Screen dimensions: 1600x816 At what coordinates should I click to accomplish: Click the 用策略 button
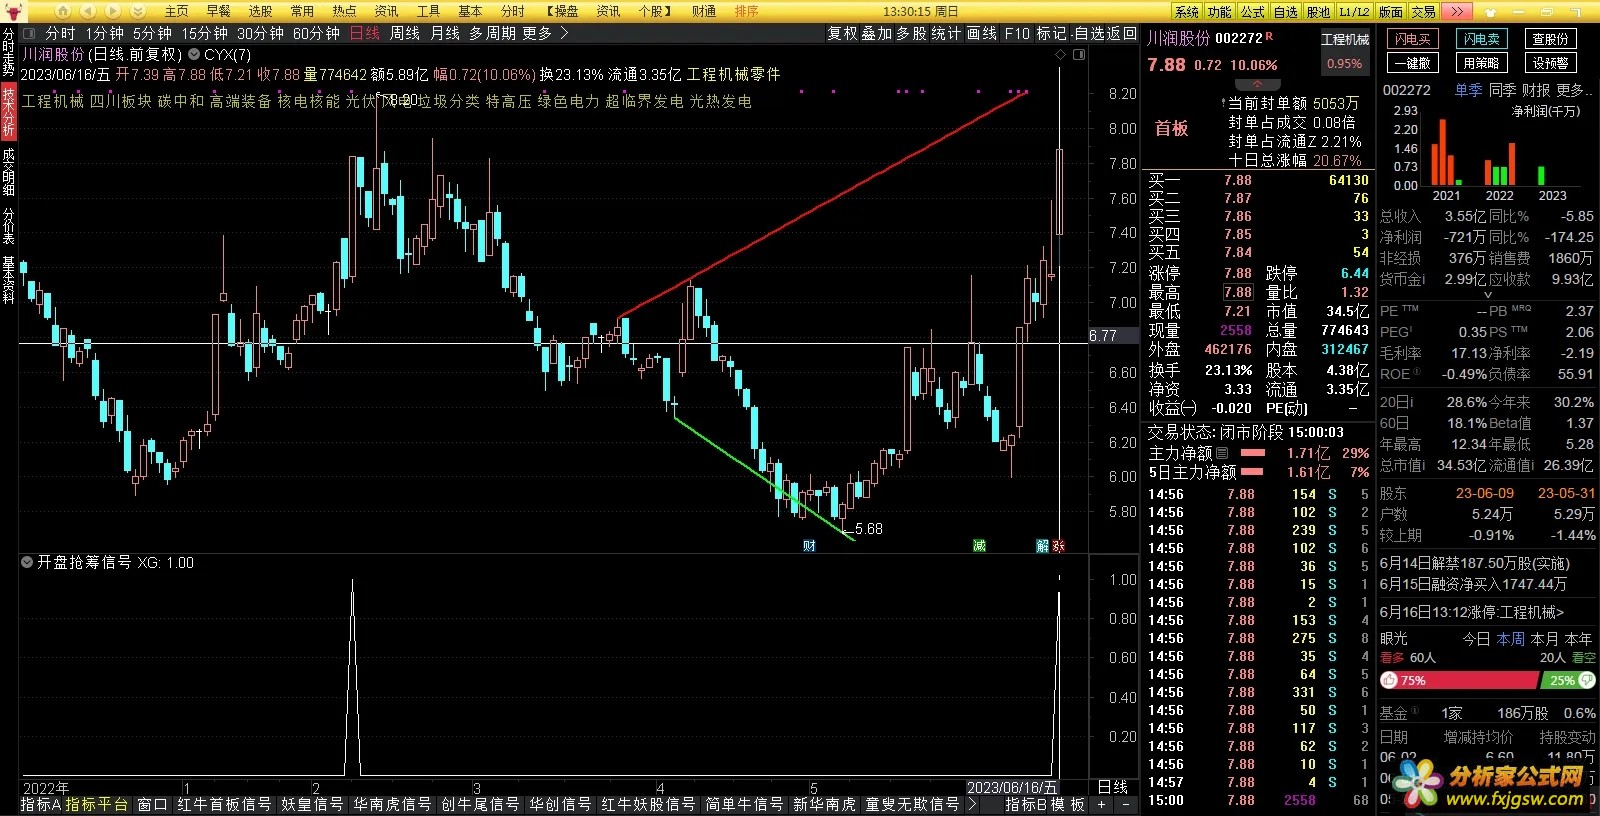1481,62
